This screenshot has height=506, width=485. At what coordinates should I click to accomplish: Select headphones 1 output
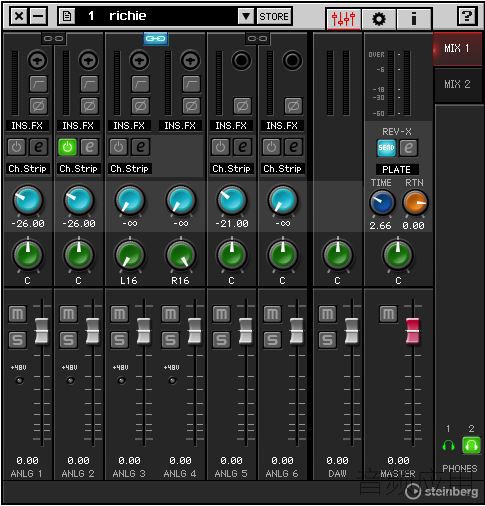coord(448,446)
